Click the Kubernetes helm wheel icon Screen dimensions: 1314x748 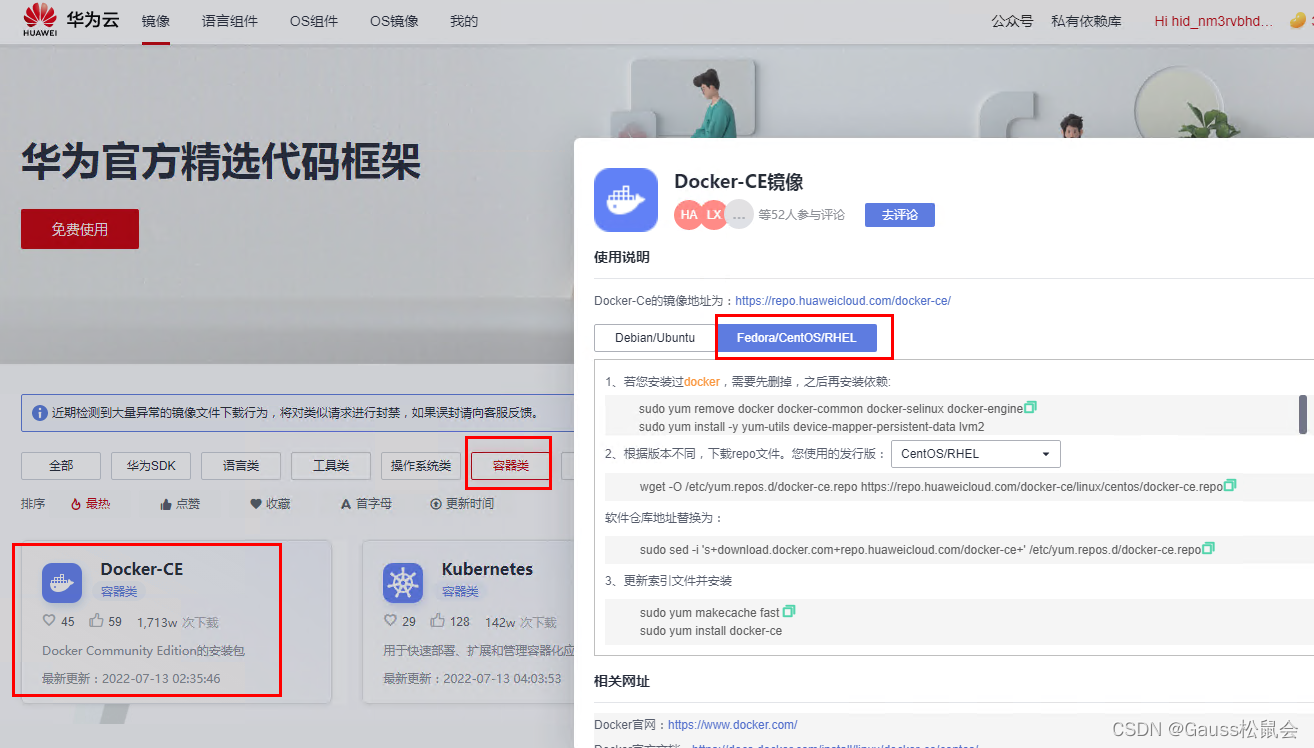(x=403, y=582)
